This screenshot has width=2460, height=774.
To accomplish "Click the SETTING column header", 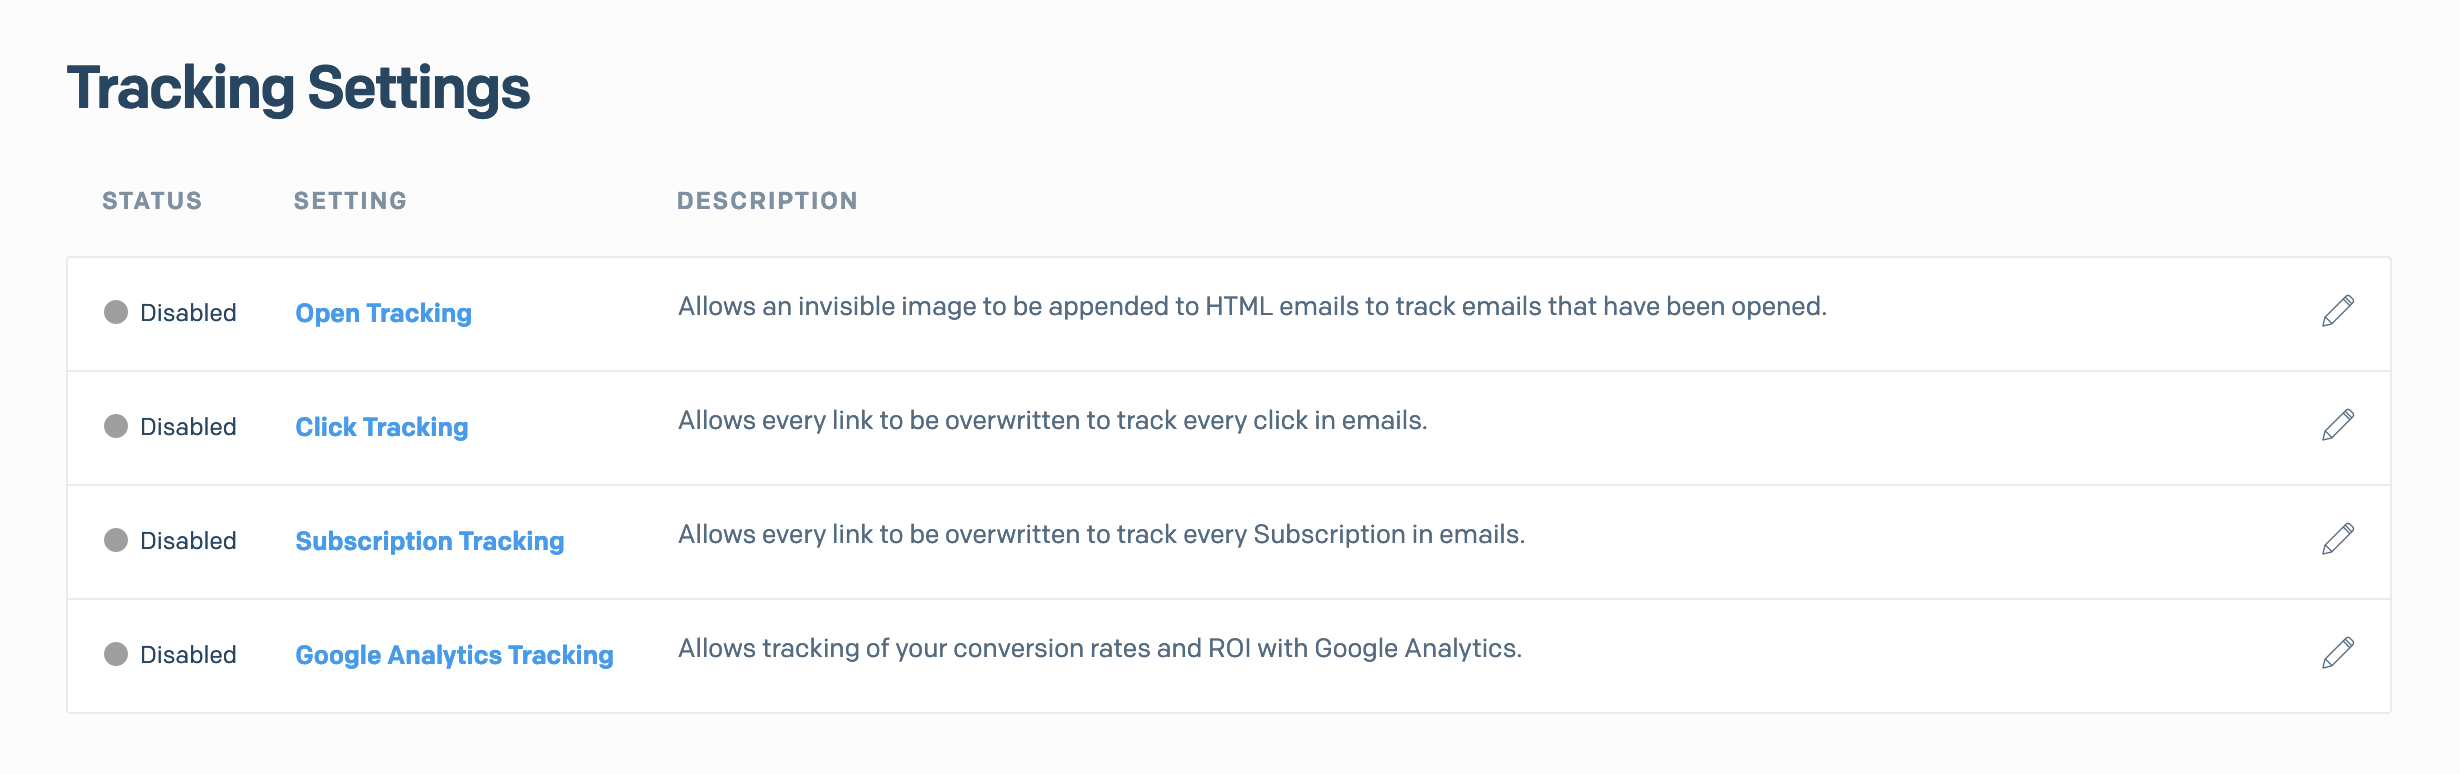I will (x=351, y=200).
